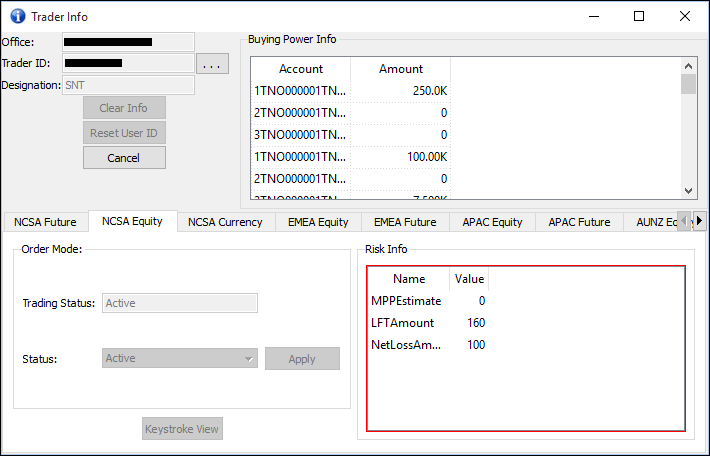Open the Status dropdown showing Active
The image size is (710, 456).
click(x=180, y=359)
